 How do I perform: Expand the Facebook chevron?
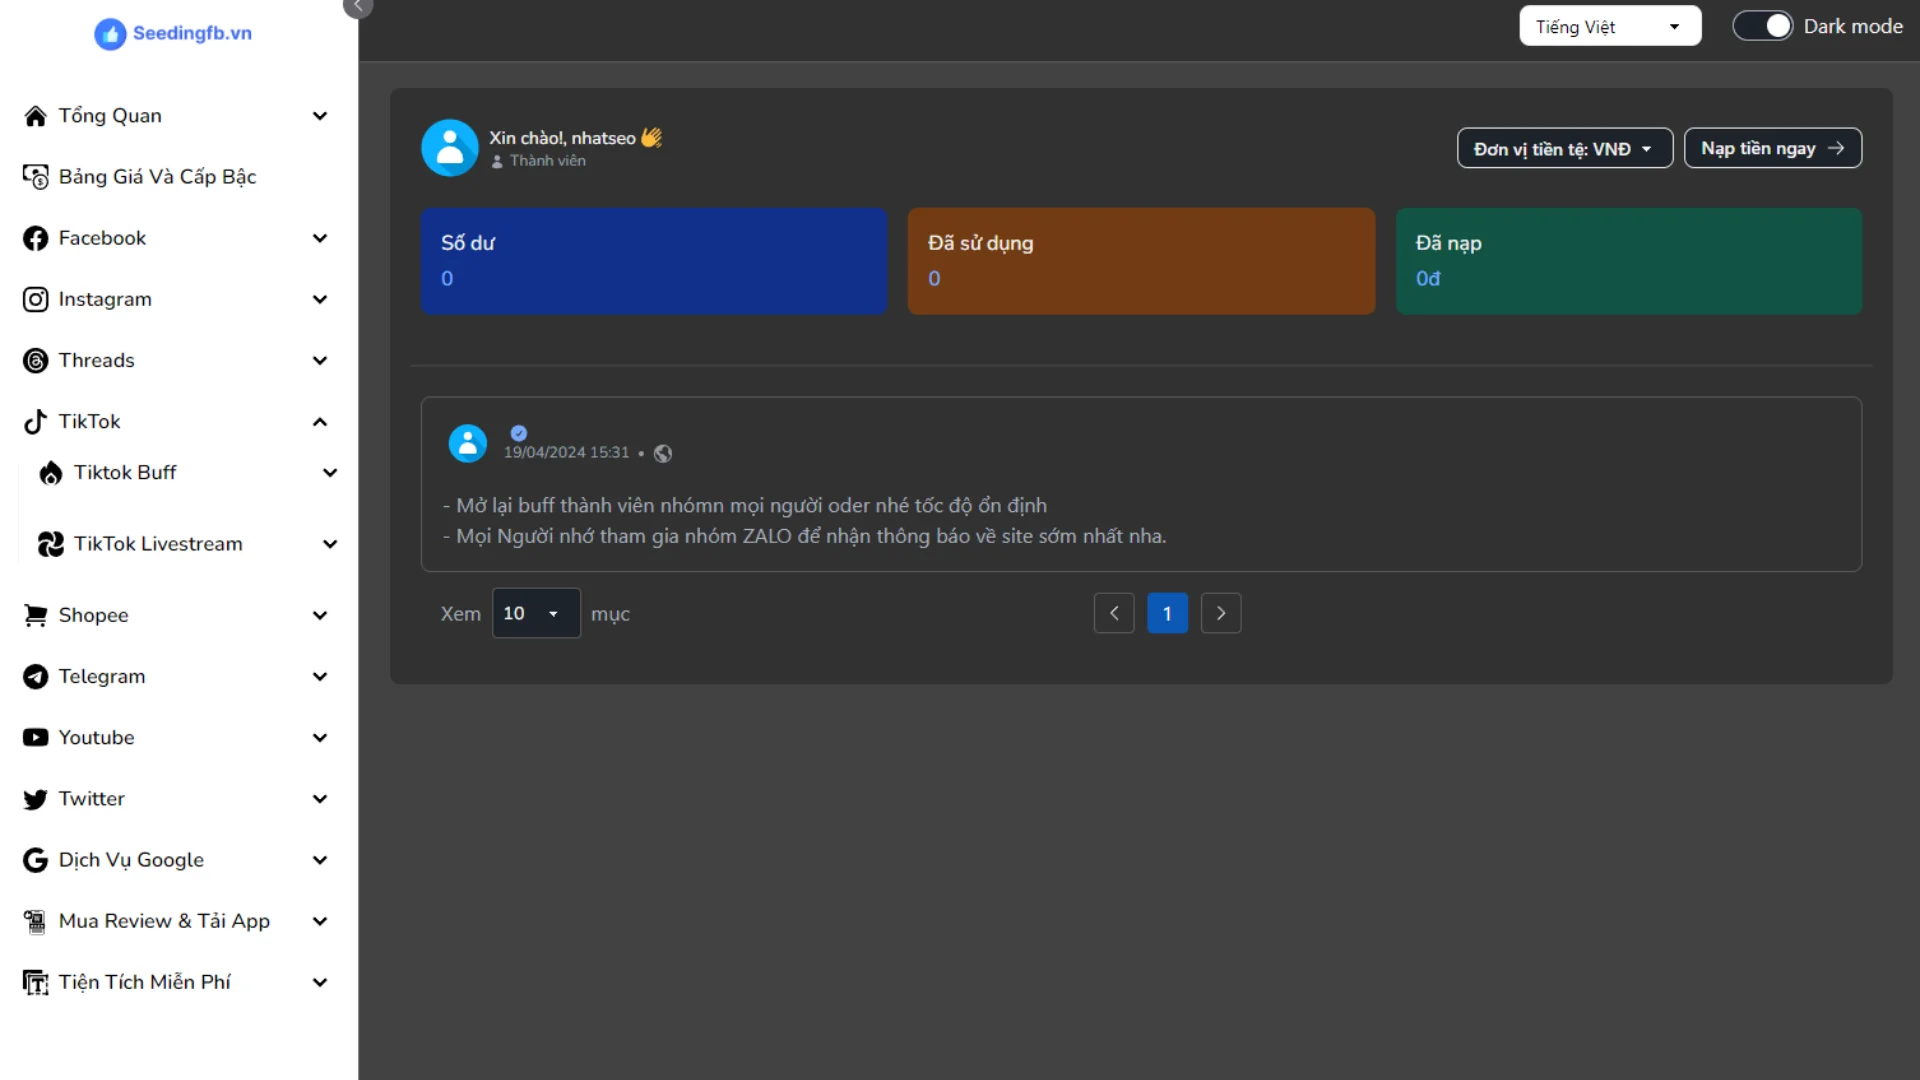point(320,238)
